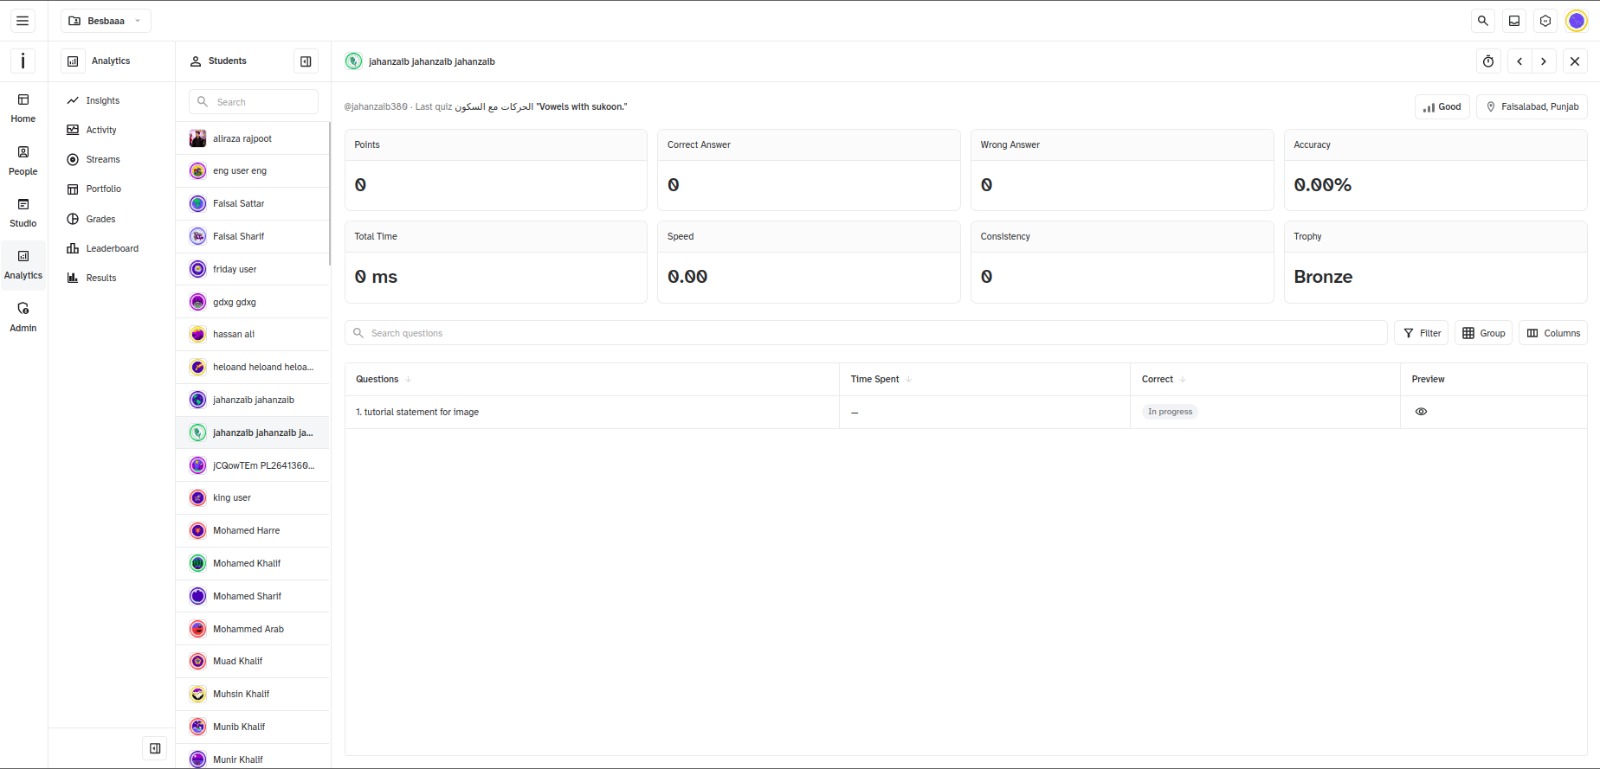Click the Group button
Viewport: 1600px width, 769px height.
pos(1483,333)
